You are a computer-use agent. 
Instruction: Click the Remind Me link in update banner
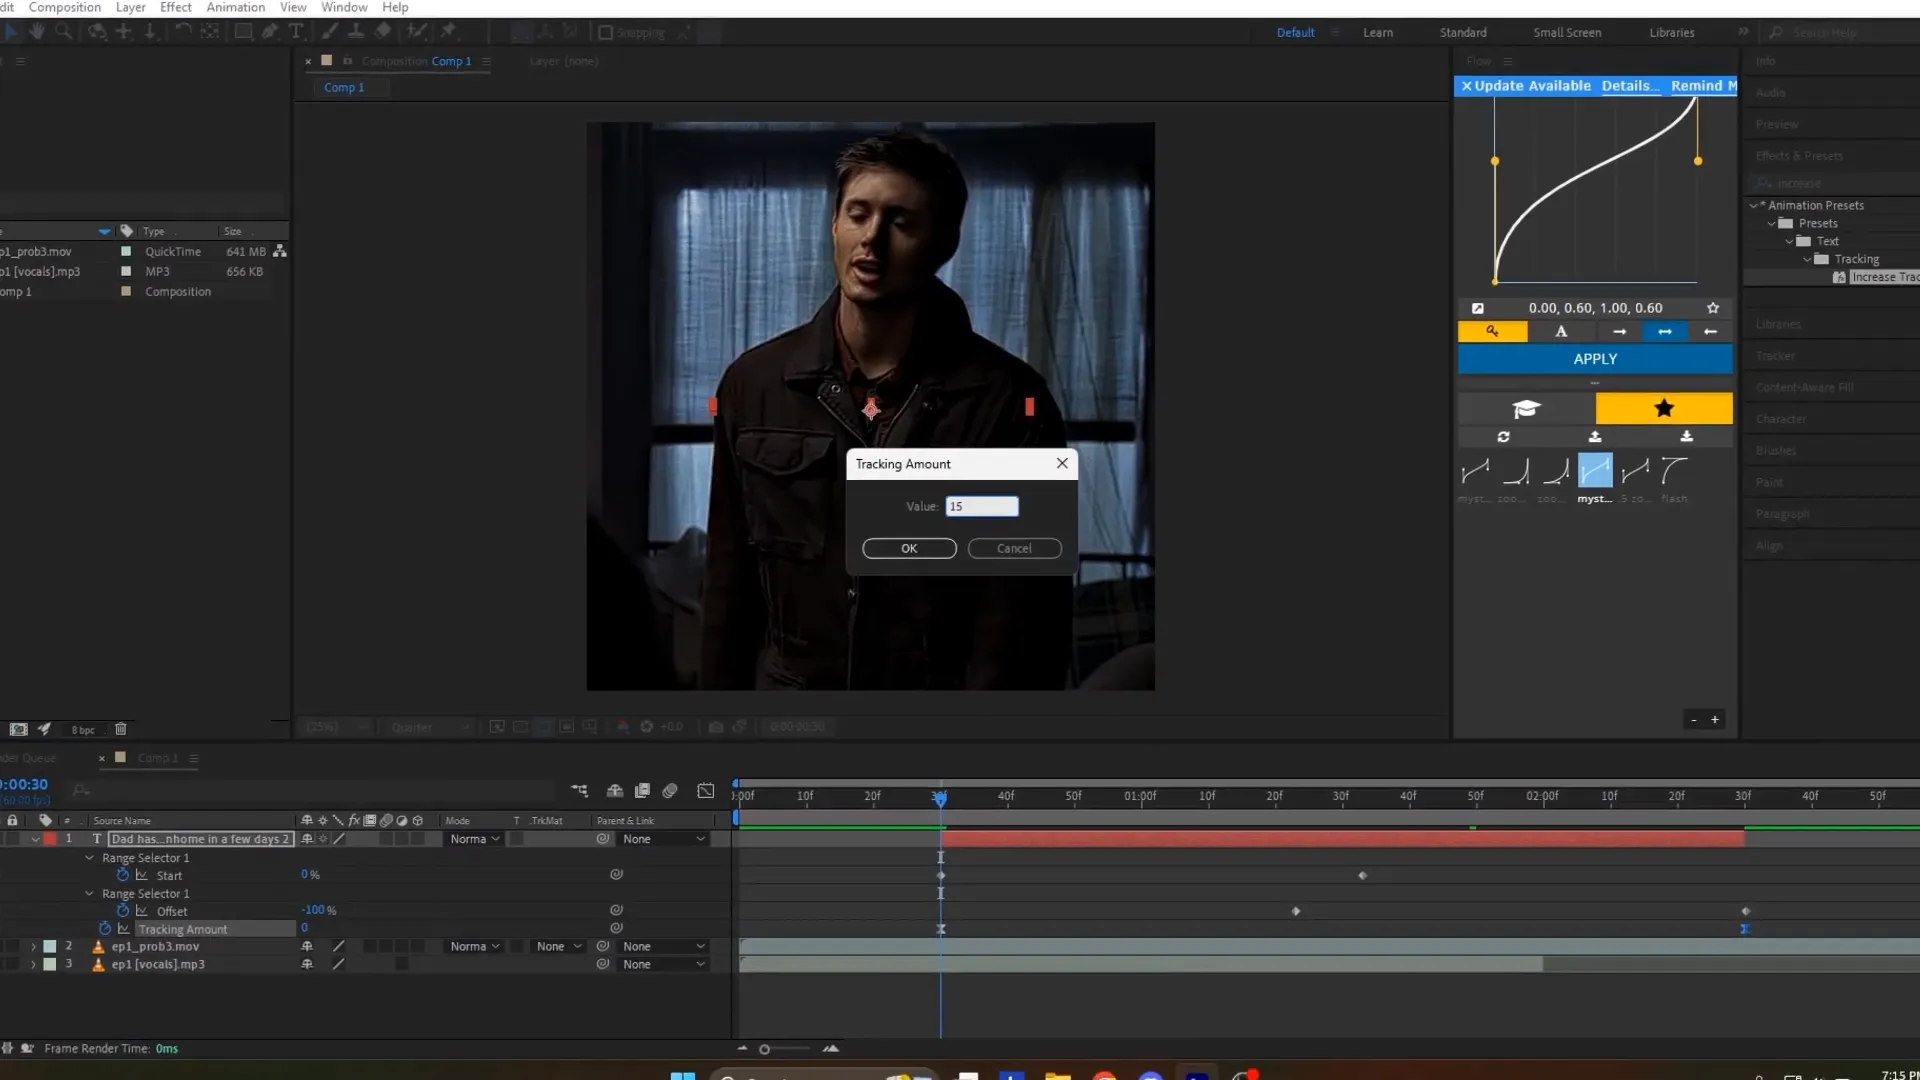(x=1704, y=86)
